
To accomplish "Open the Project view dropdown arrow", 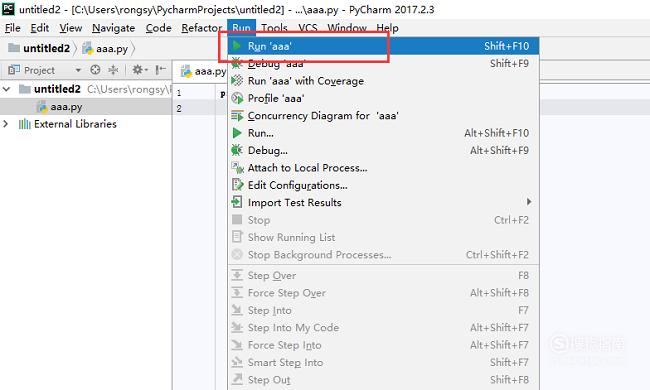I will [78, 70].
